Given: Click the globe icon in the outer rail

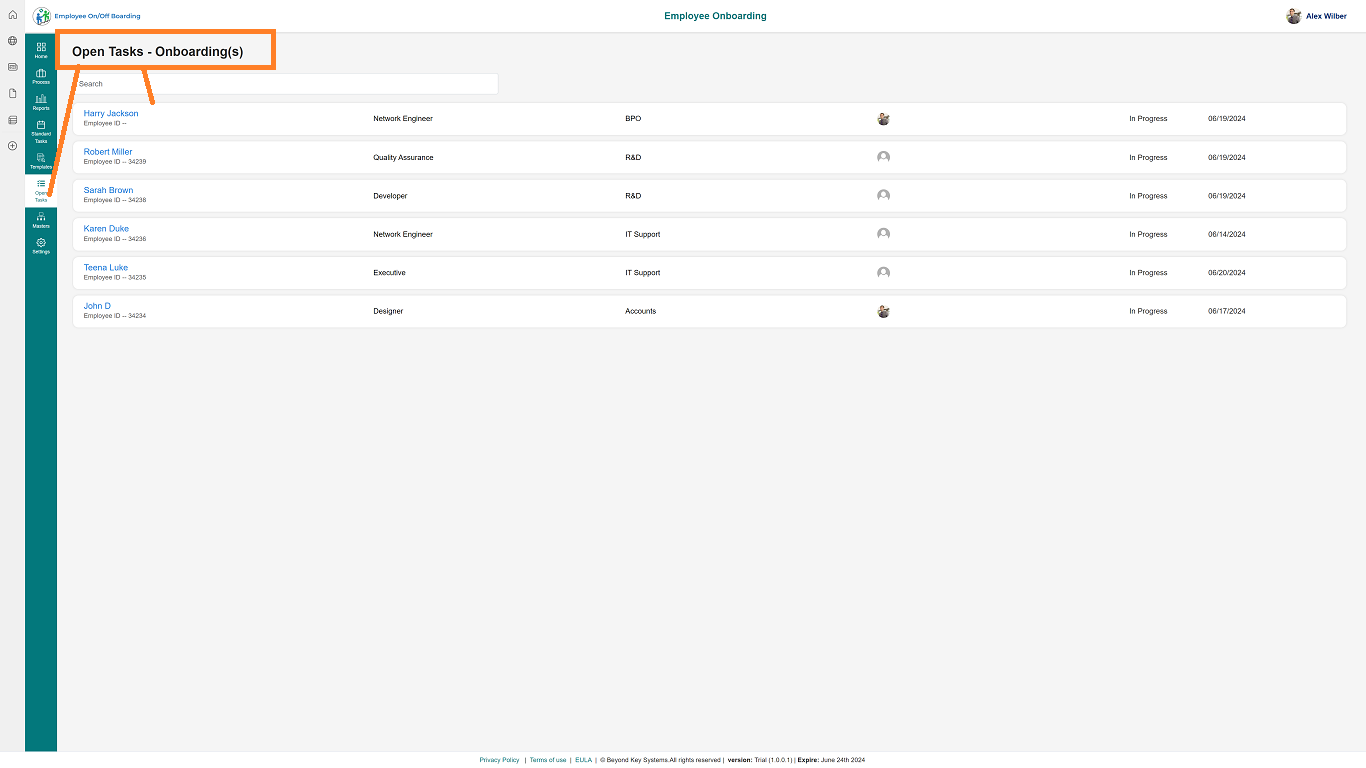Looking at the screenshot, I should click(12, 41).
